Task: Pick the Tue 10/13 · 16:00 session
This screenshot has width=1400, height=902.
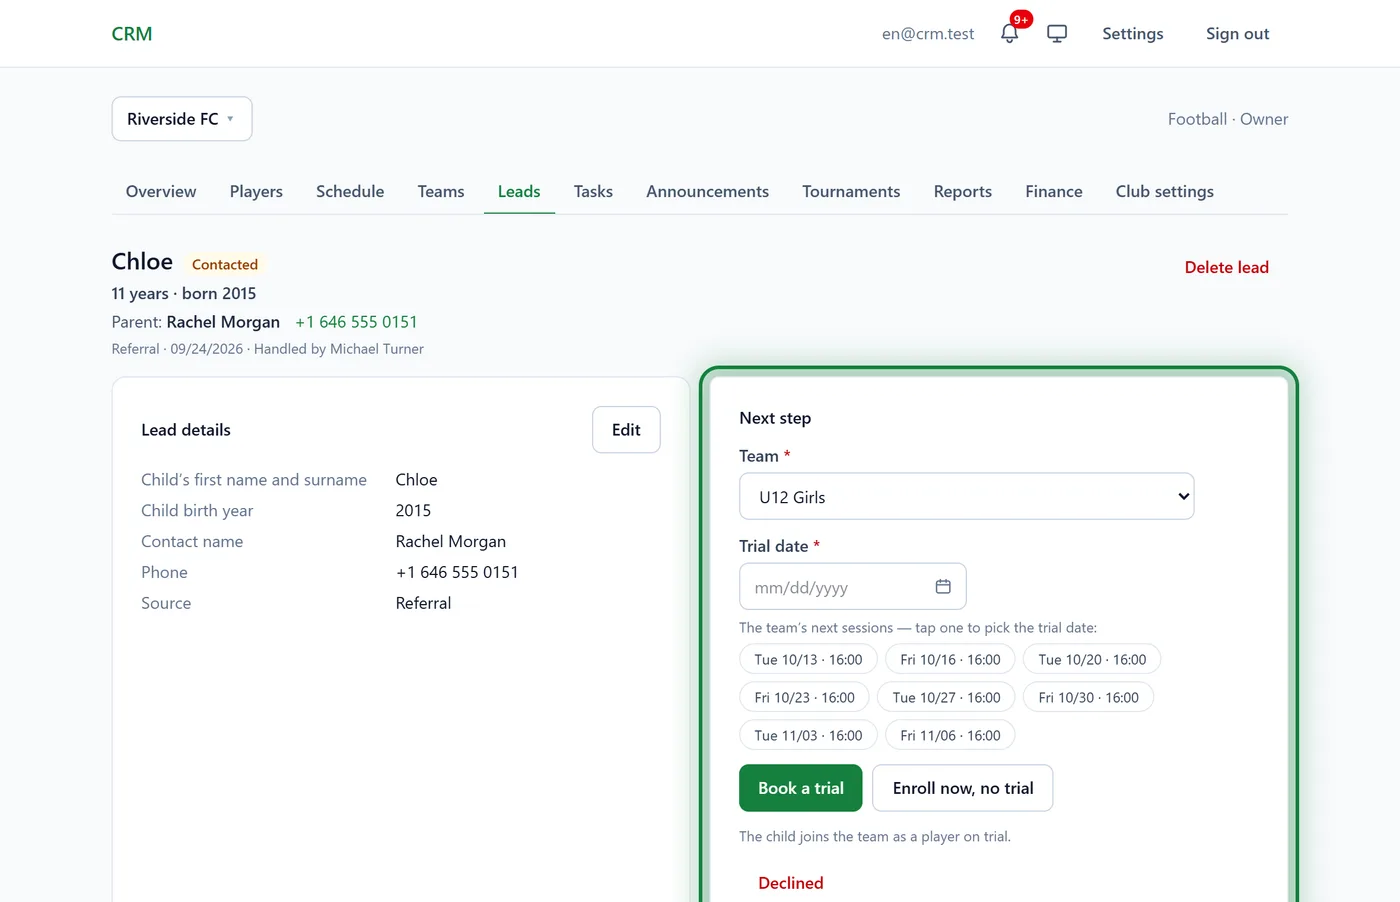Action: coord(808,660)
